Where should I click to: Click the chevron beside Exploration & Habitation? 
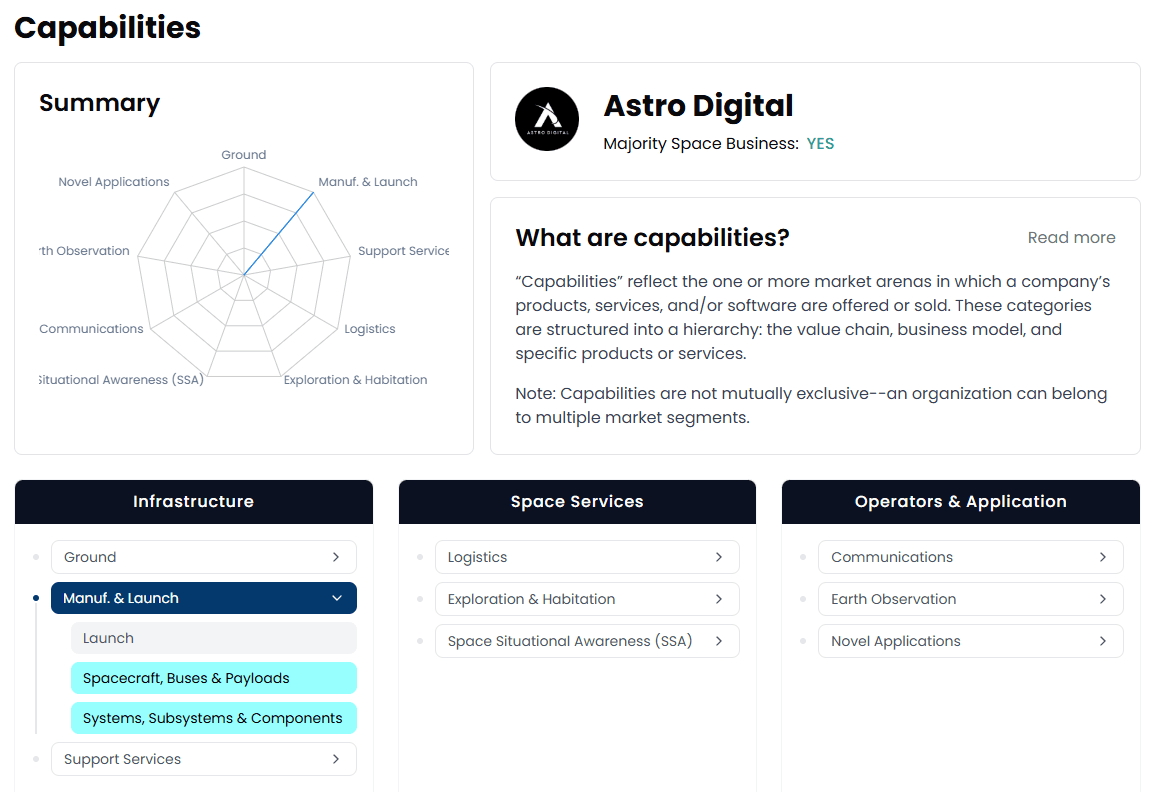click(x=719, y=599)
